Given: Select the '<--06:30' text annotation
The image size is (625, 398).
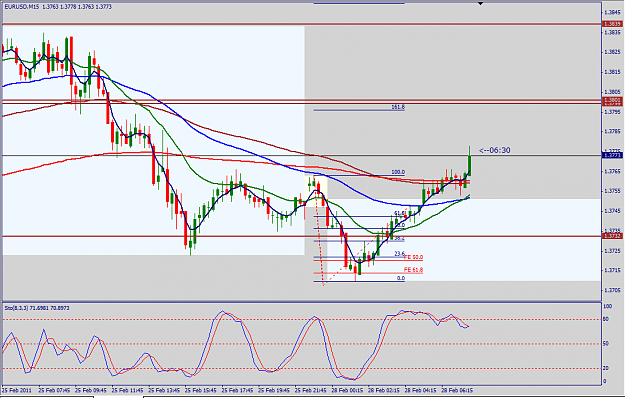Looking at the screenshot, I should pyautogui.click(x=494, y=150).
